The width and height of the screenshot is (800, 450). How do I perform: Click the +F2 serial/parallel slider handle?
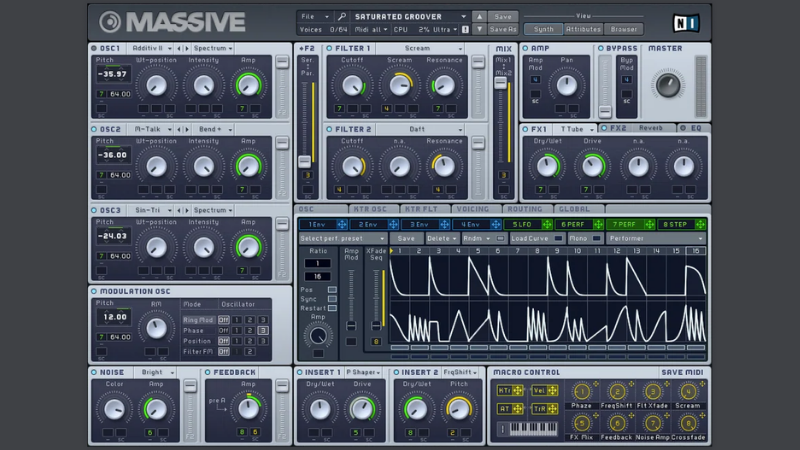tap(305, 162)
